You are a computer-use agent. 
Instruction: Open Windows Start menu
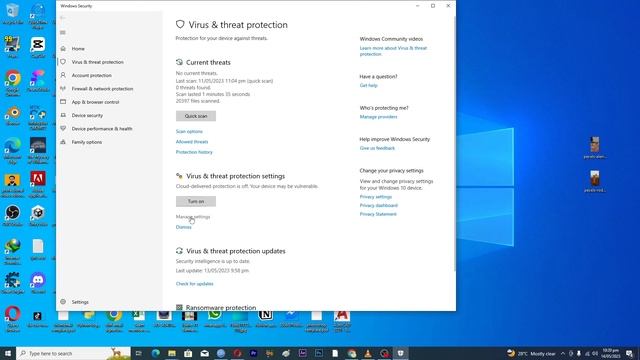(8, 353)
